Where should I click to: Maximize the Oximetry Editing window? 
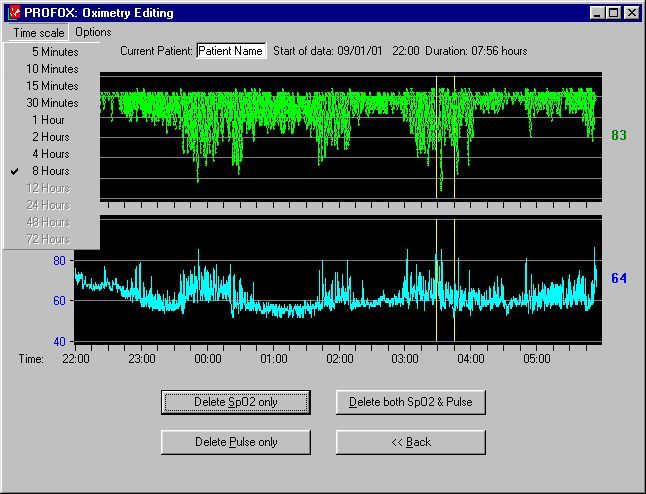tap(613, 13)
